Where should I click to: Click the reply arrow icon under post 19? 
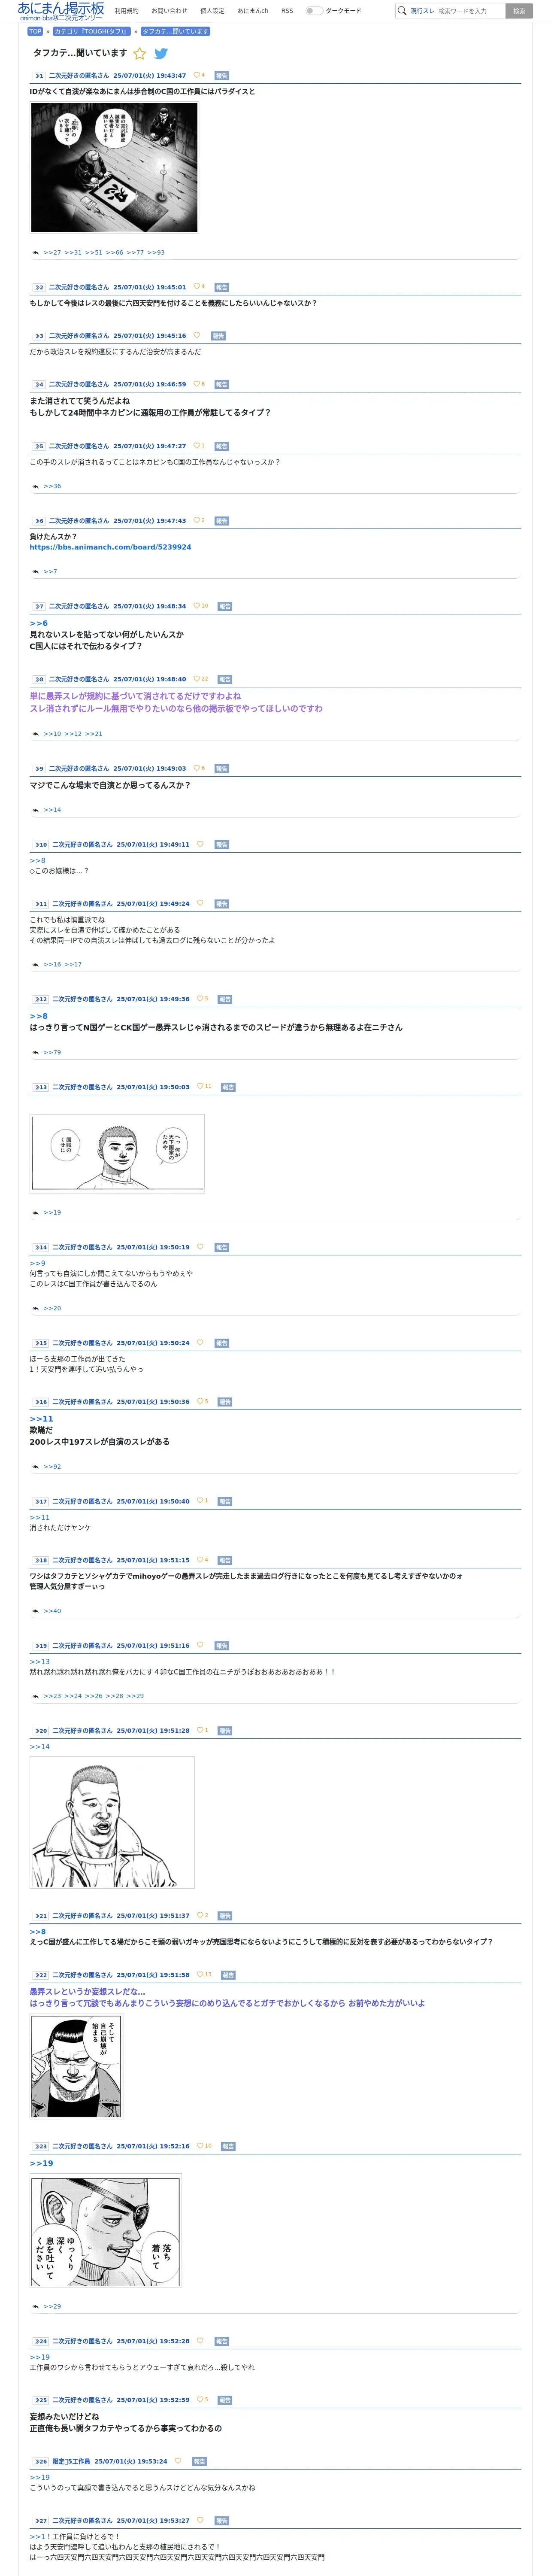tap(36, 1696)
